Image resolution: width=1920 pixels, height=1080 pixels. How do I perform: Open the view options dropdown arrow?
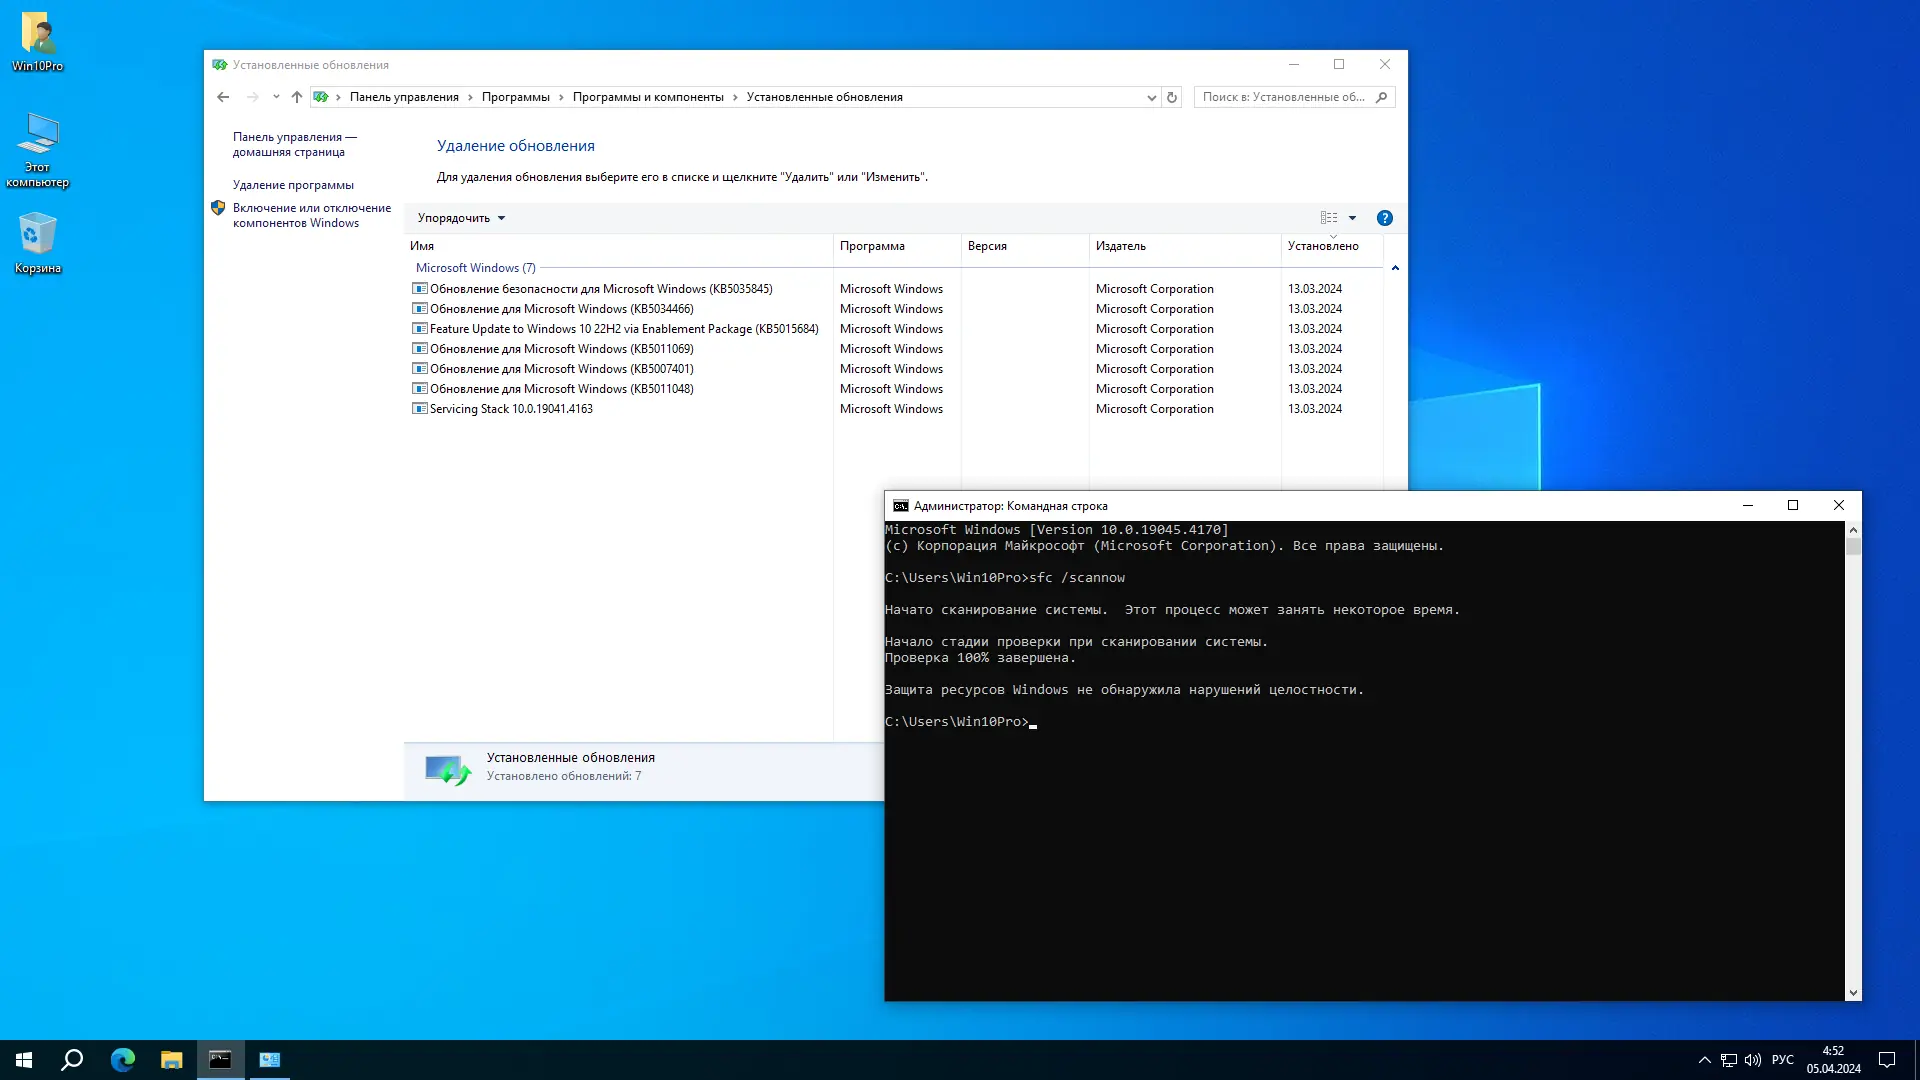(x=1352, y=218)
